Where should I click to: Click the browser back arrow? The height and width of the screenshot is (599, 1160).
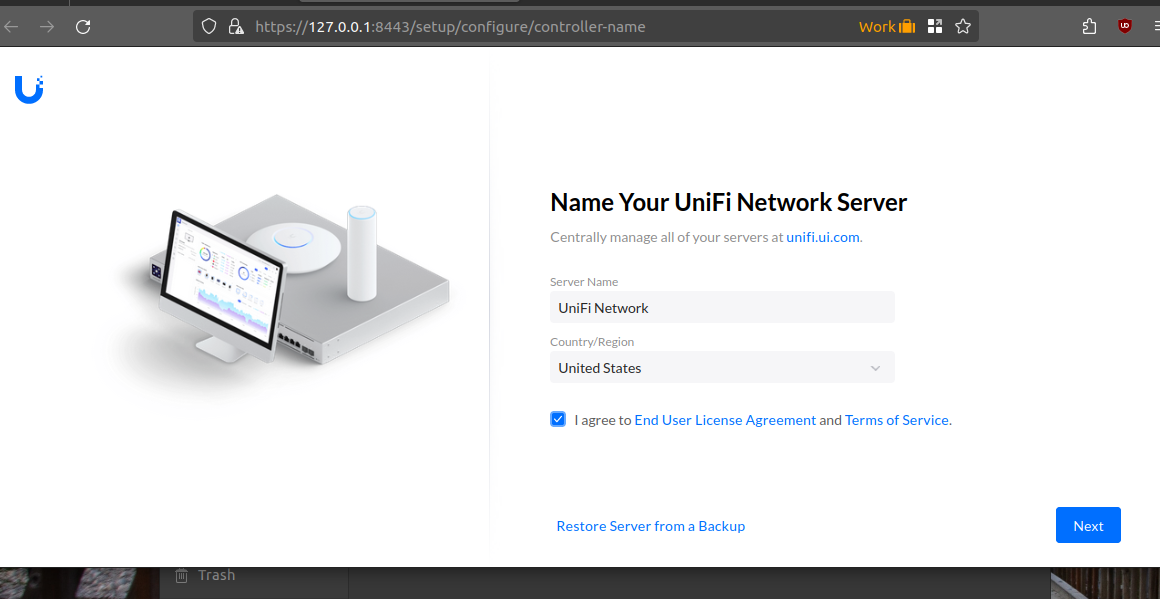click(12, 27)
